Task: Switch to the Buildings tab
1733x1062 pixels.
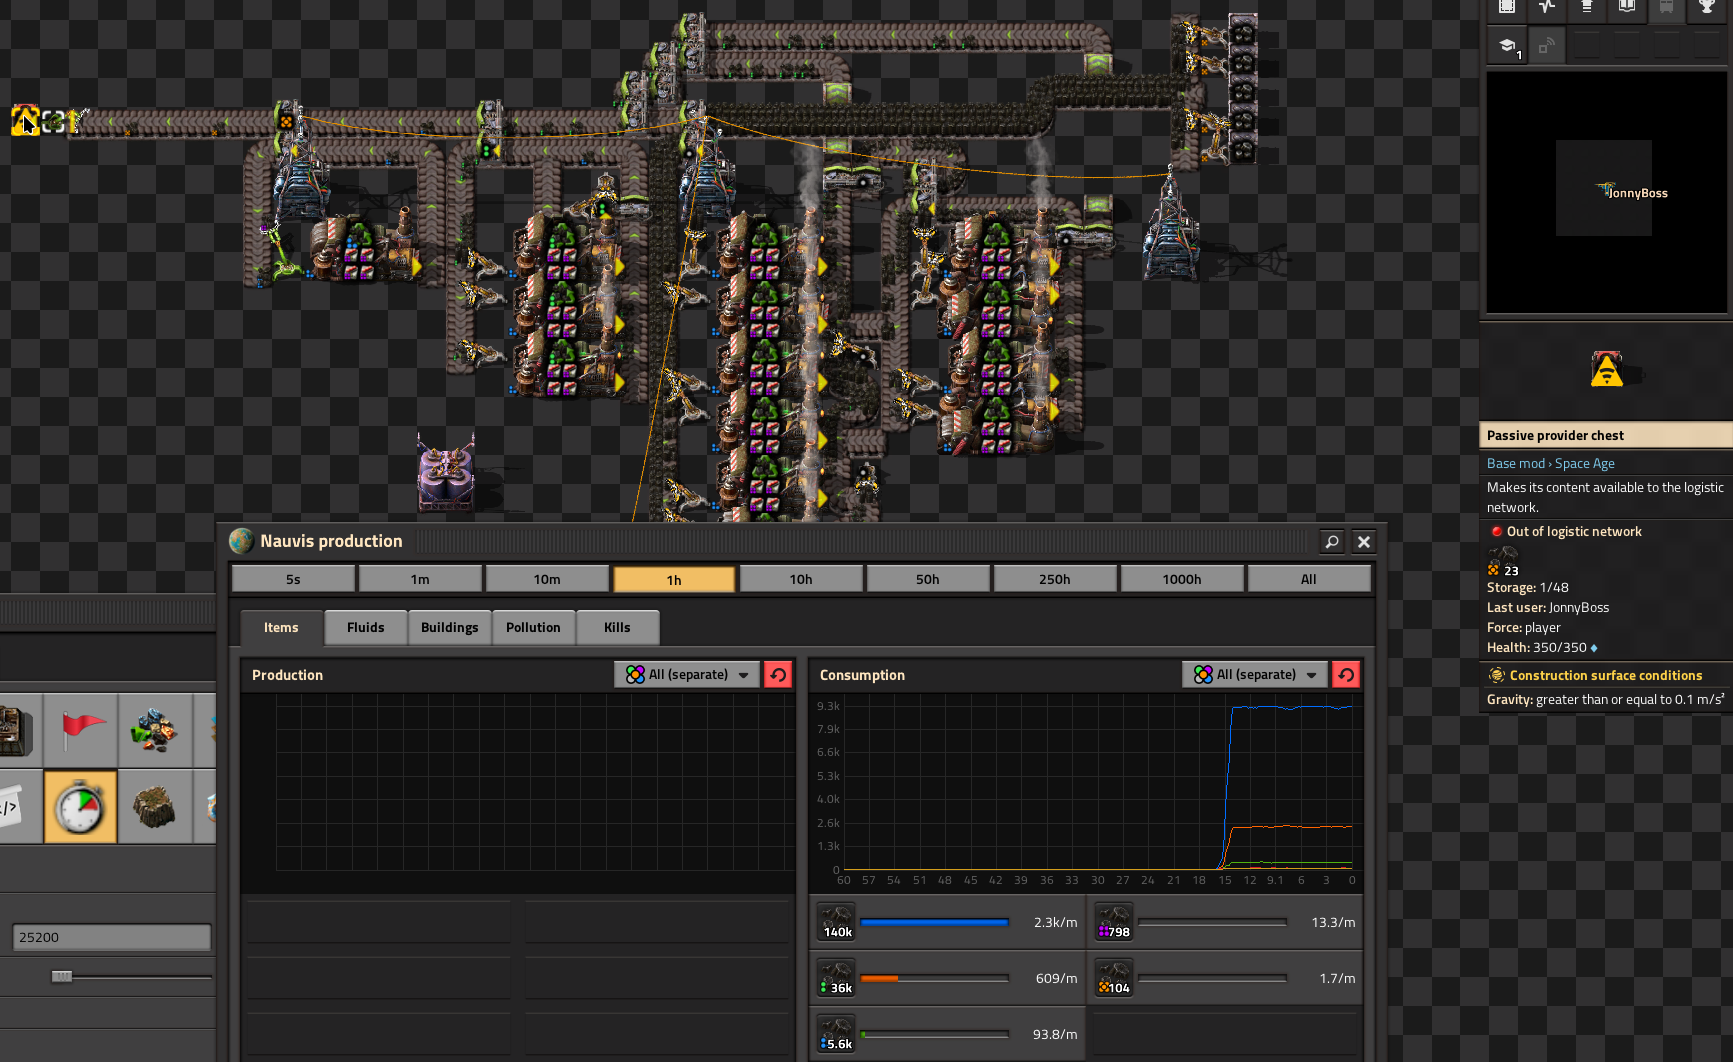Action: click(450, 628)
